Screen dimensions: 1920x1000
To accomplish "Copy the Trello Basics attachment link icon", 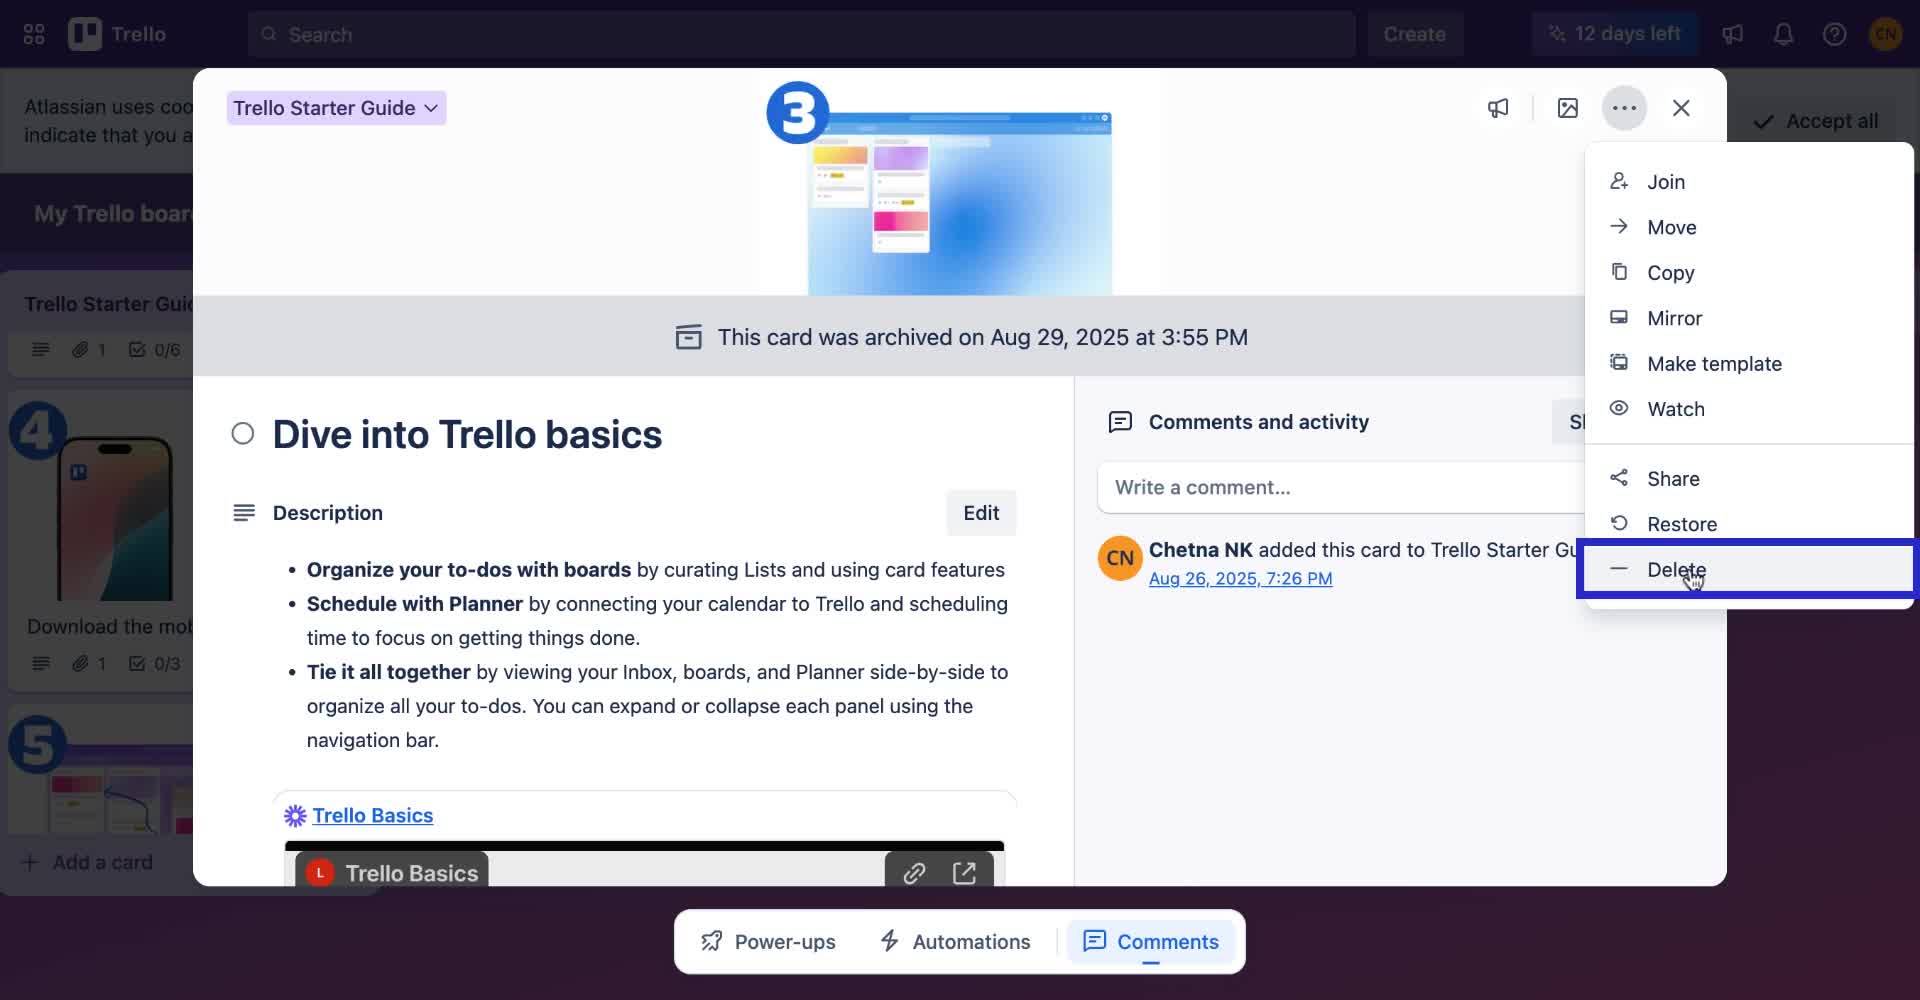I will [913, 872].
